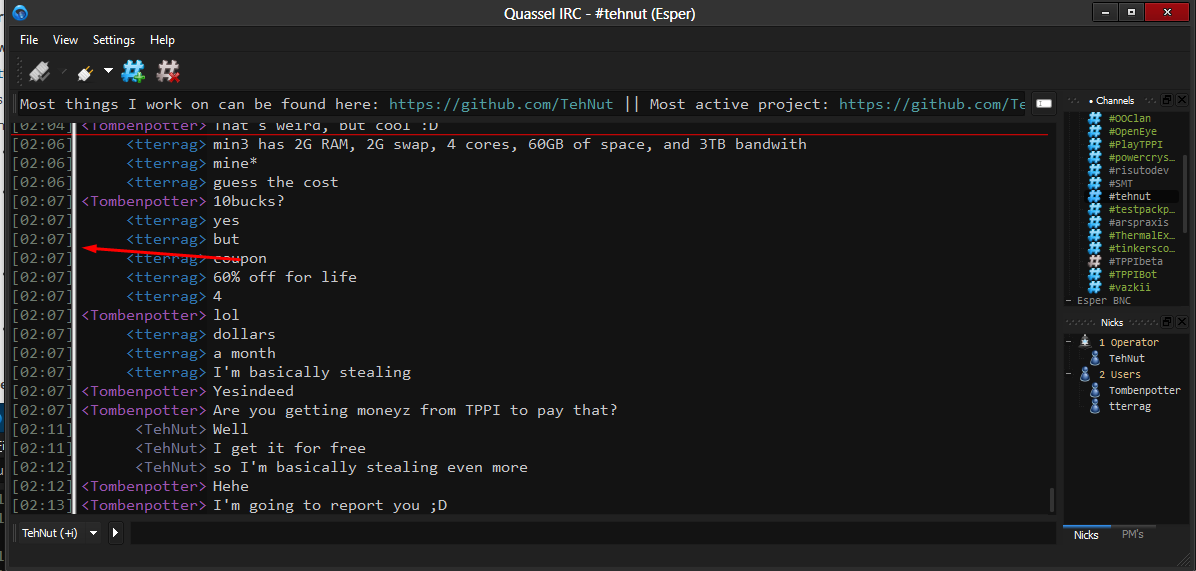Collapse the Esper BNC network

pyautogui.click(x=1068, y=300)
